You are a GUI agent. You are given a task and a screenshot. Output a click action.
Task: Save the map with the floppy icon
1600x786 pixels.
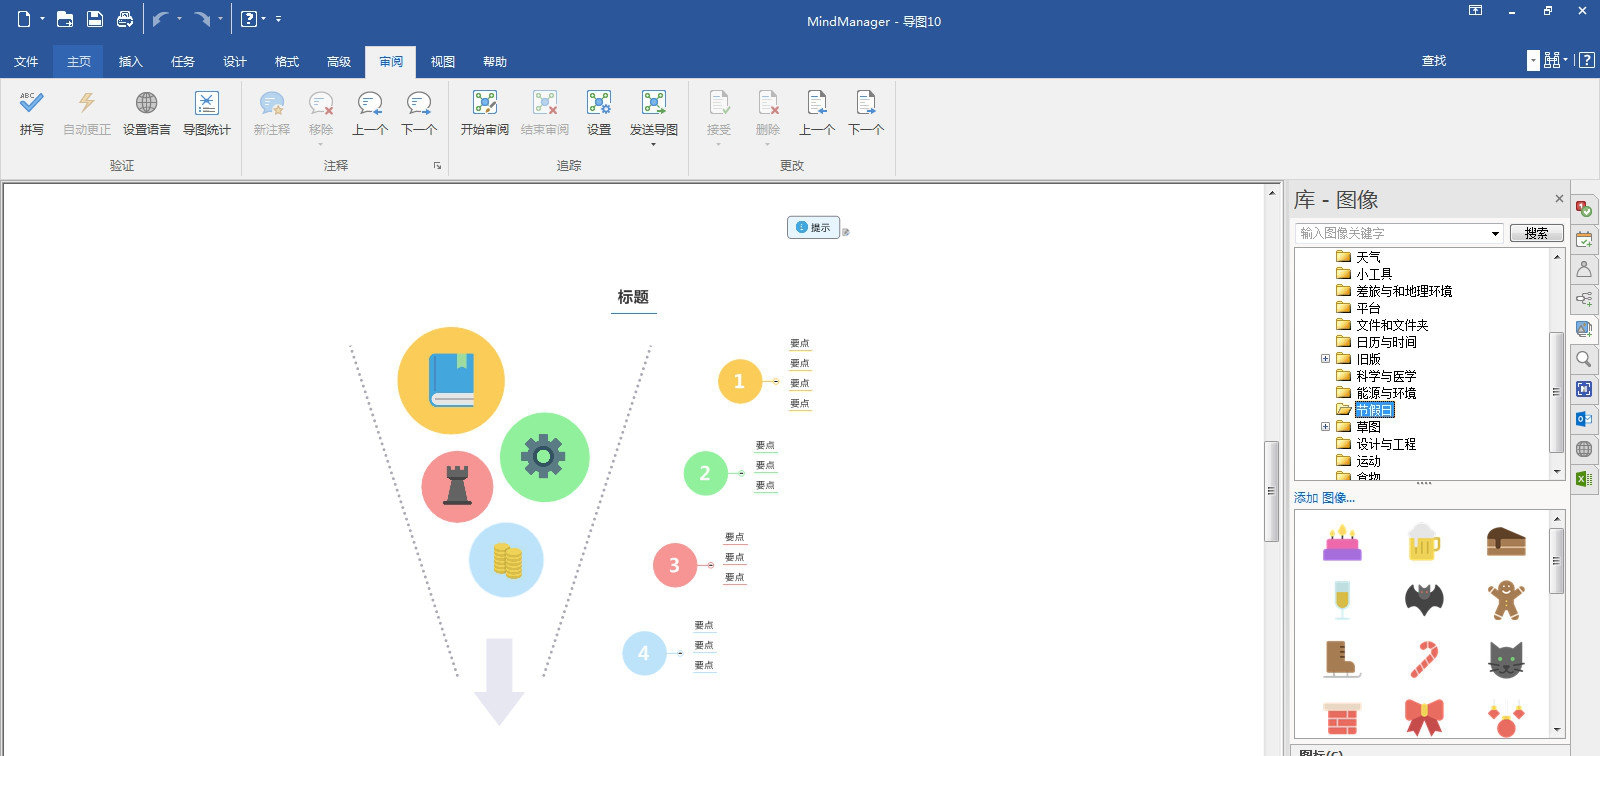(95, 19)
